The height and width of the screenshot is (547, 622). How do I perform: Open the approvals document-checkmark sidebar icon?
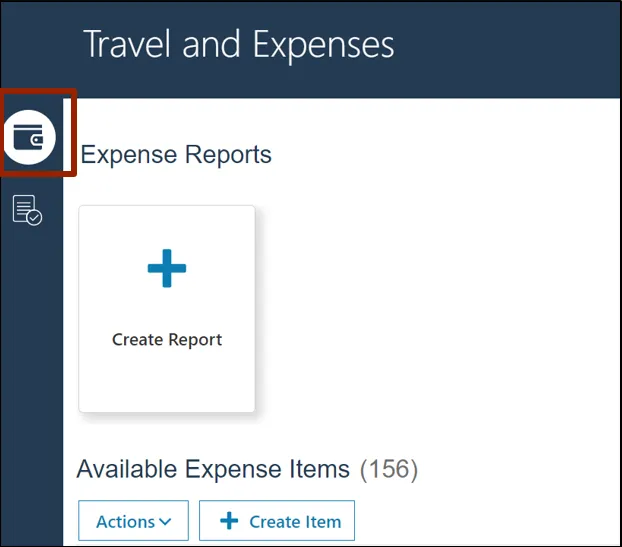point(27,210)
